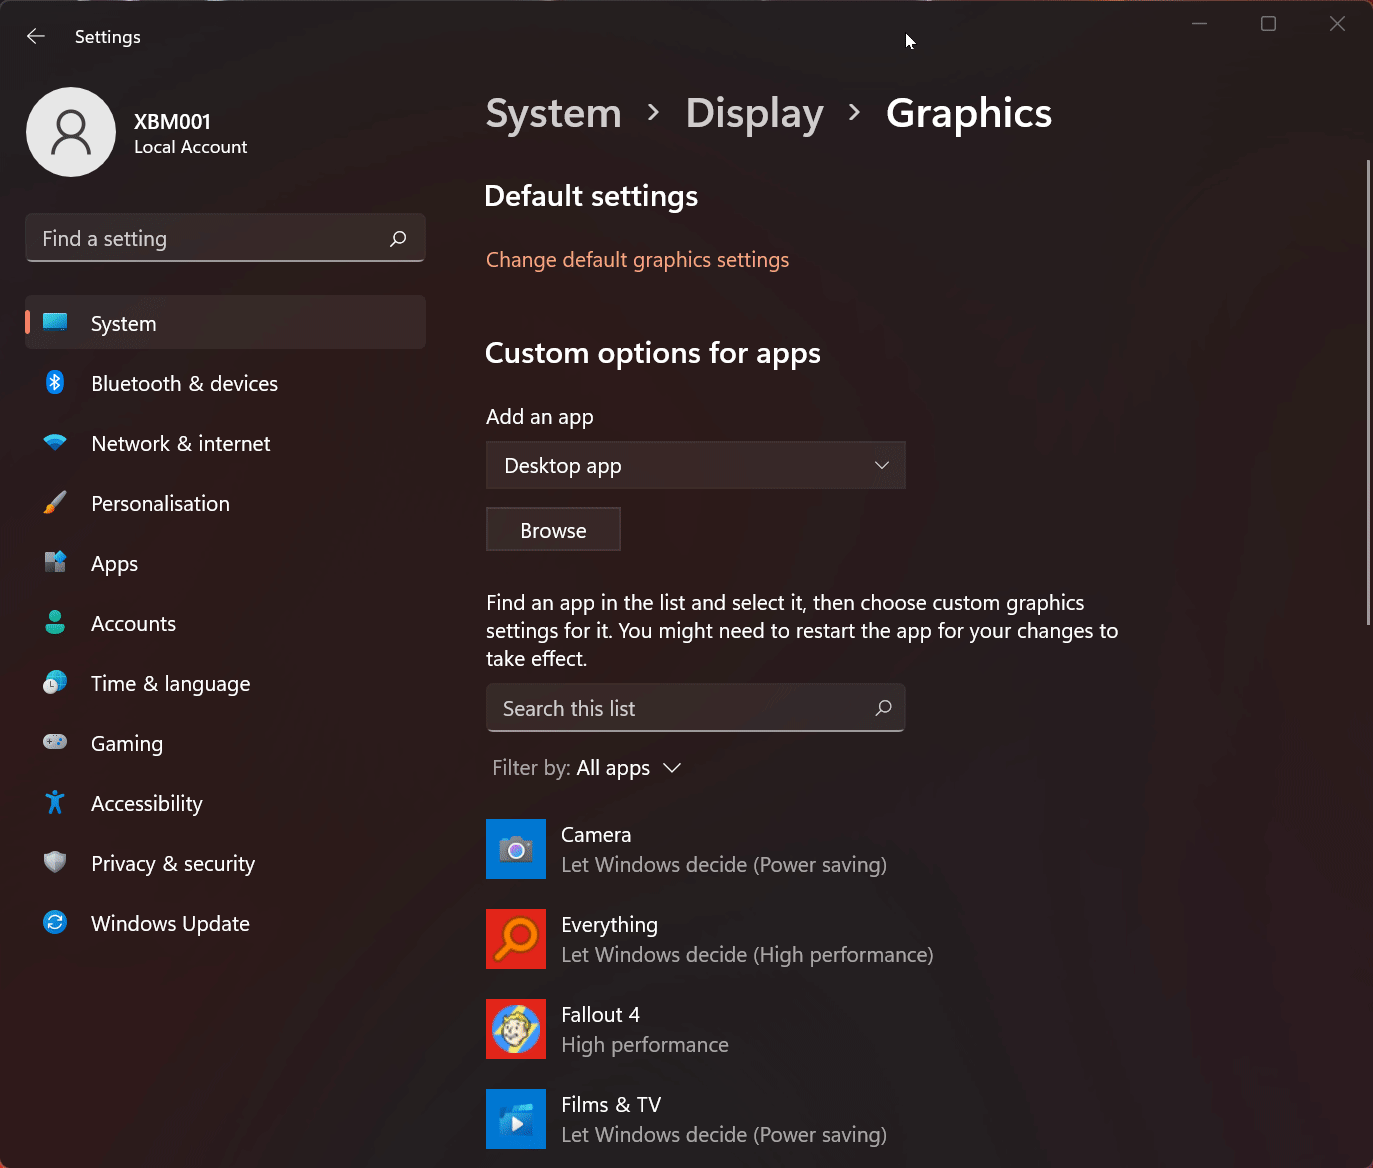Select the Fallout 4 app icon
1373x1168 pixels.
pos(516,1029)
